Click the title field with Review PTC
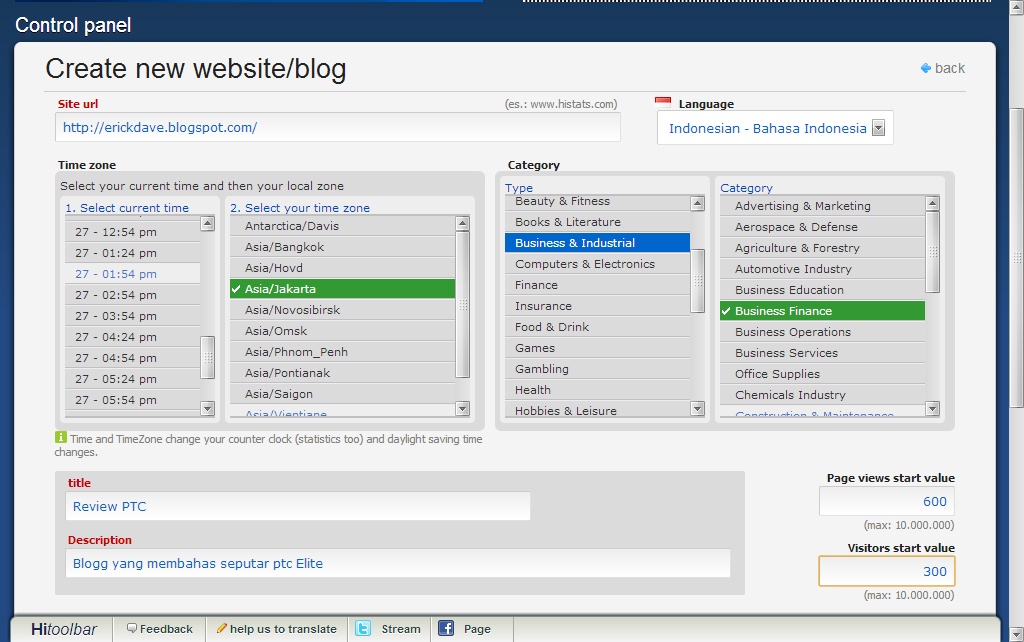The image size is (1024, 642). (x=298, y=506)
